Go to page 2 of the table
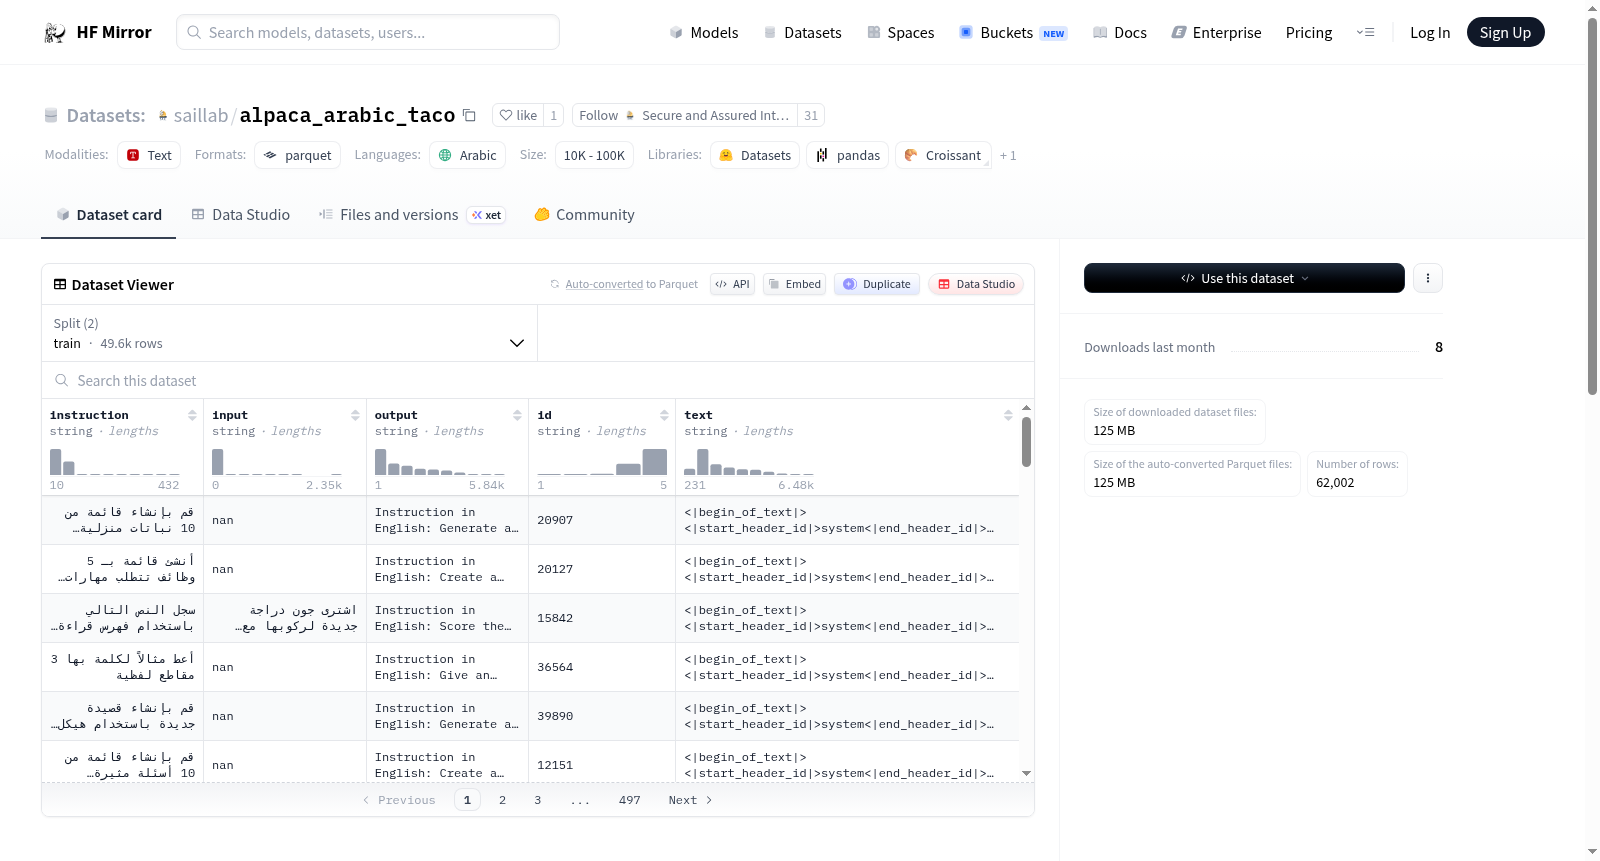The height and width of the screenshot is (861, 1600). pos(502,800)
